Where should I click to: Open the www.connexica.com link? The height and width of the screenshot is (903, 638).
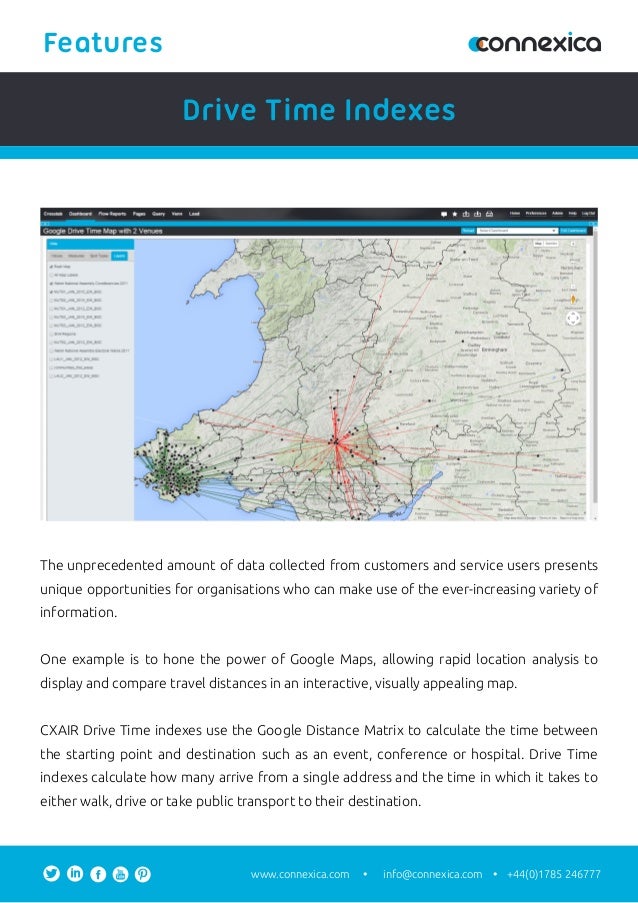[x=300, y=874]
